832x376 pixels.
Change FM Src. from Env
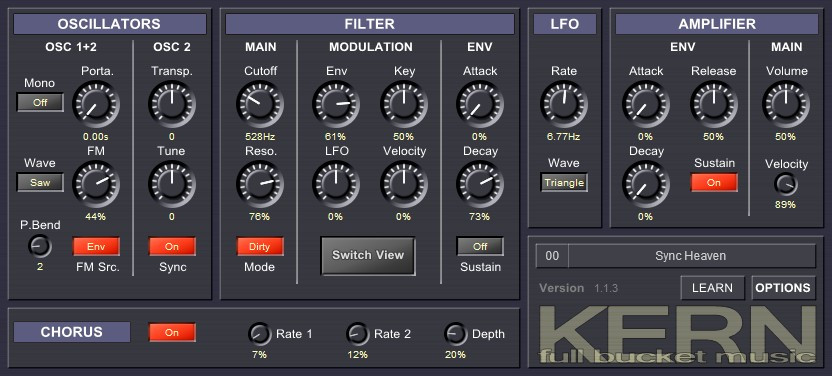(x=96, y=246)
